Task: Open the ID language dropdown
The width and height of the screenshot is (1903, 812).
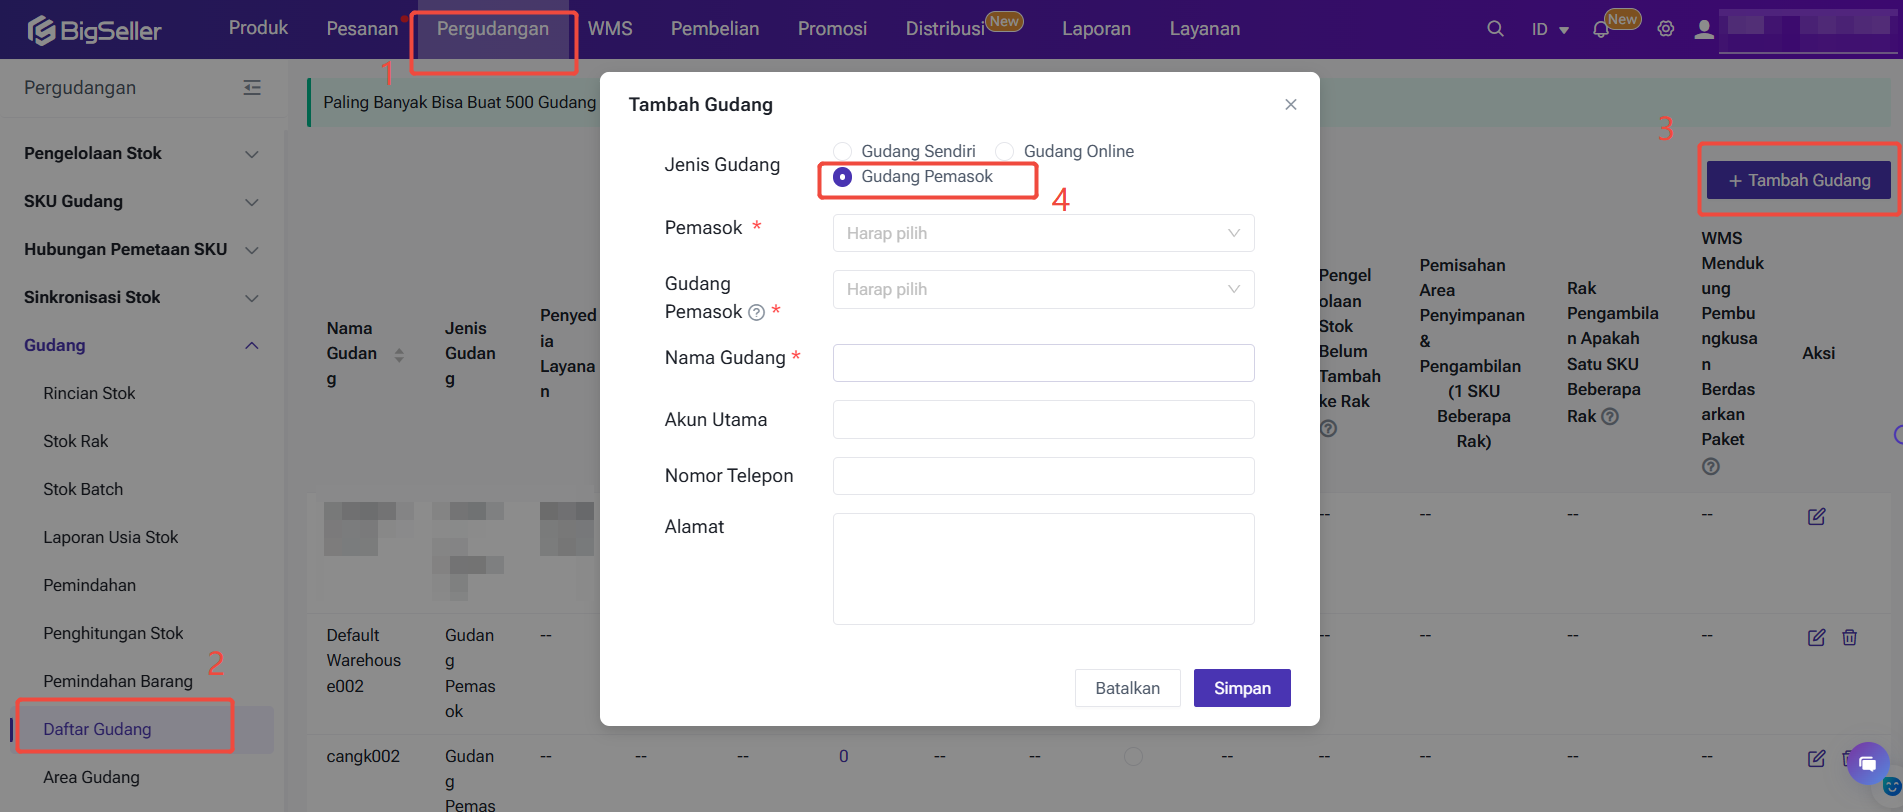Action: pos(1550,30)
